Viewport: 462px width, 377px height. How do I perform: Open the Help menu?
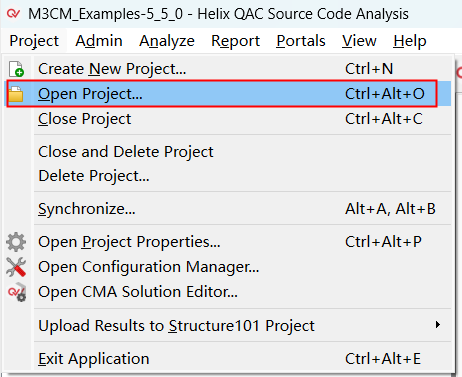click(x=409, y=41)
